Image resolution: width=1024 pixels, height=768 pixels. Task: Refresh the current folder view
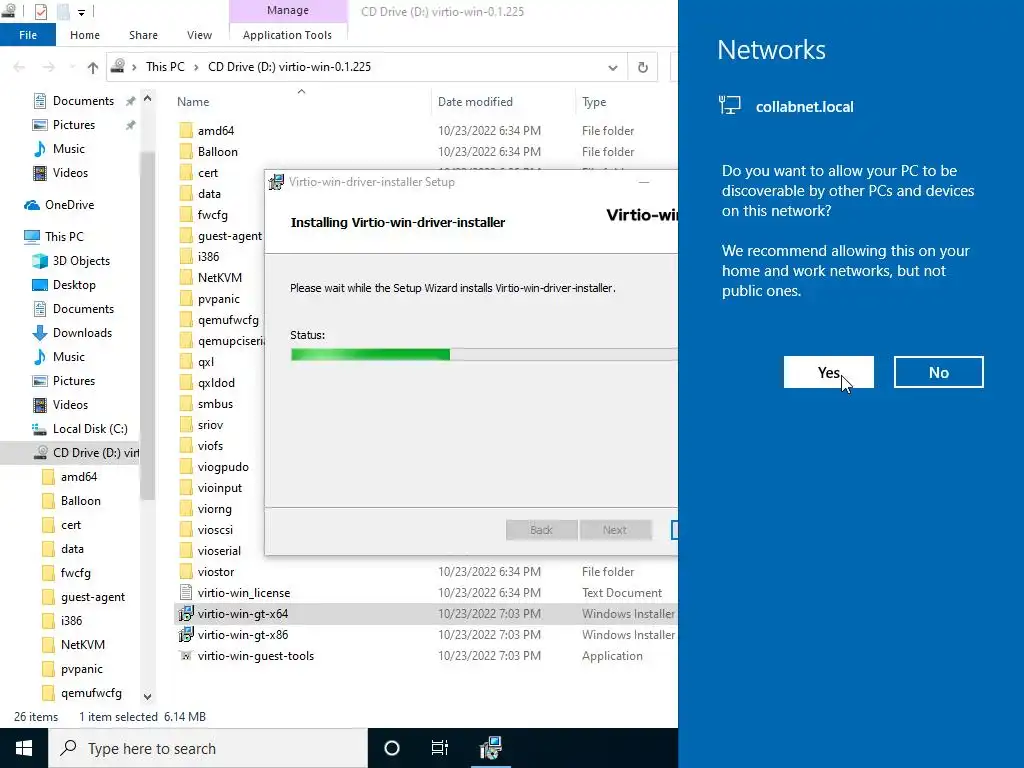643,67
